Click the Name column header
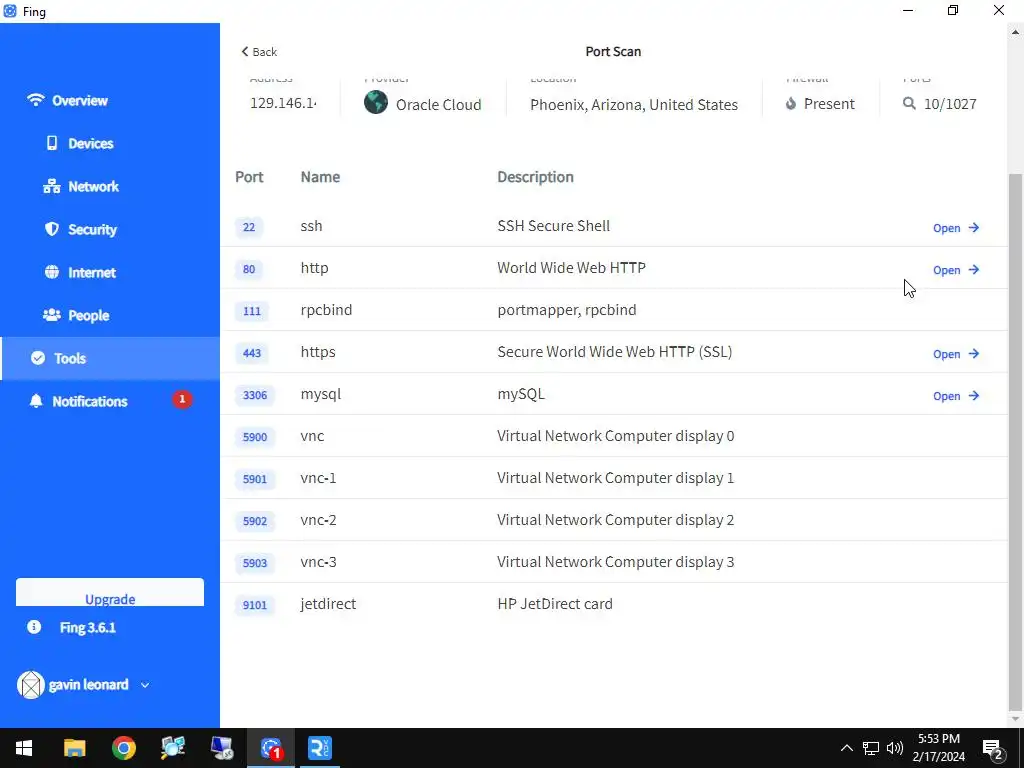The height and width of the screenshot is (768, 1024). [x=320, y=177]
